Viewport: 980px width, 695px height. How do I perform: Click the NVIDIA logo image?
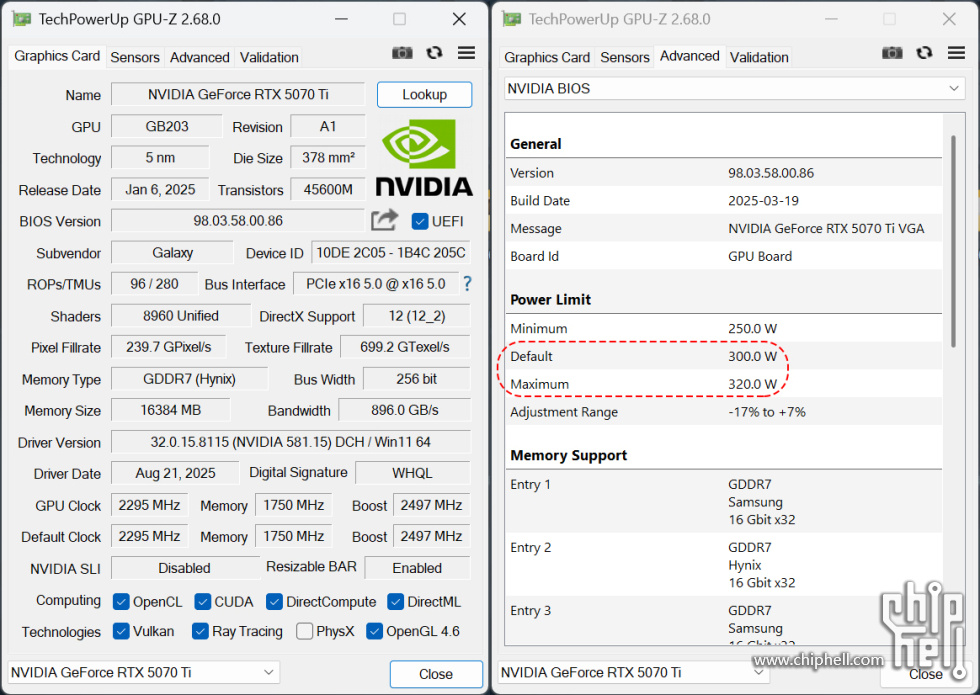424,158
